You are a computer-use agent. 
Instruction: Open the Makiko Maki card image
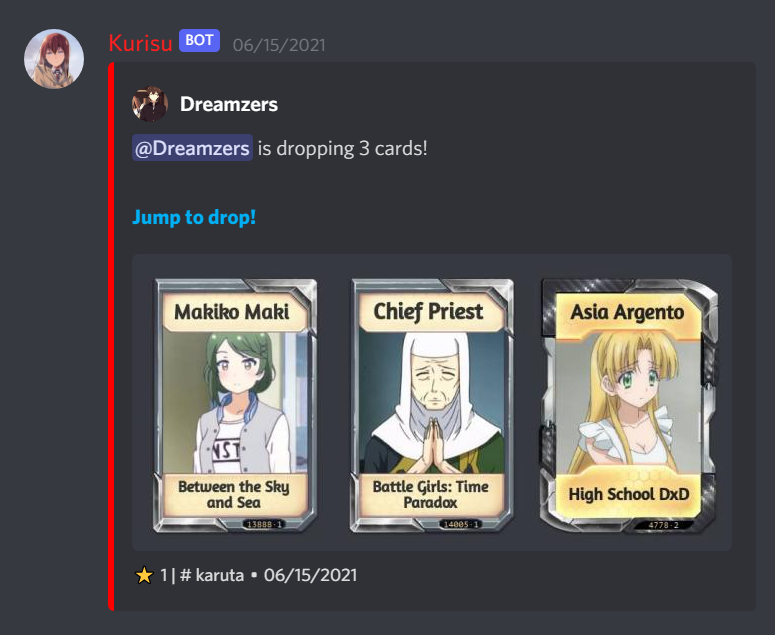click(235, 406)
